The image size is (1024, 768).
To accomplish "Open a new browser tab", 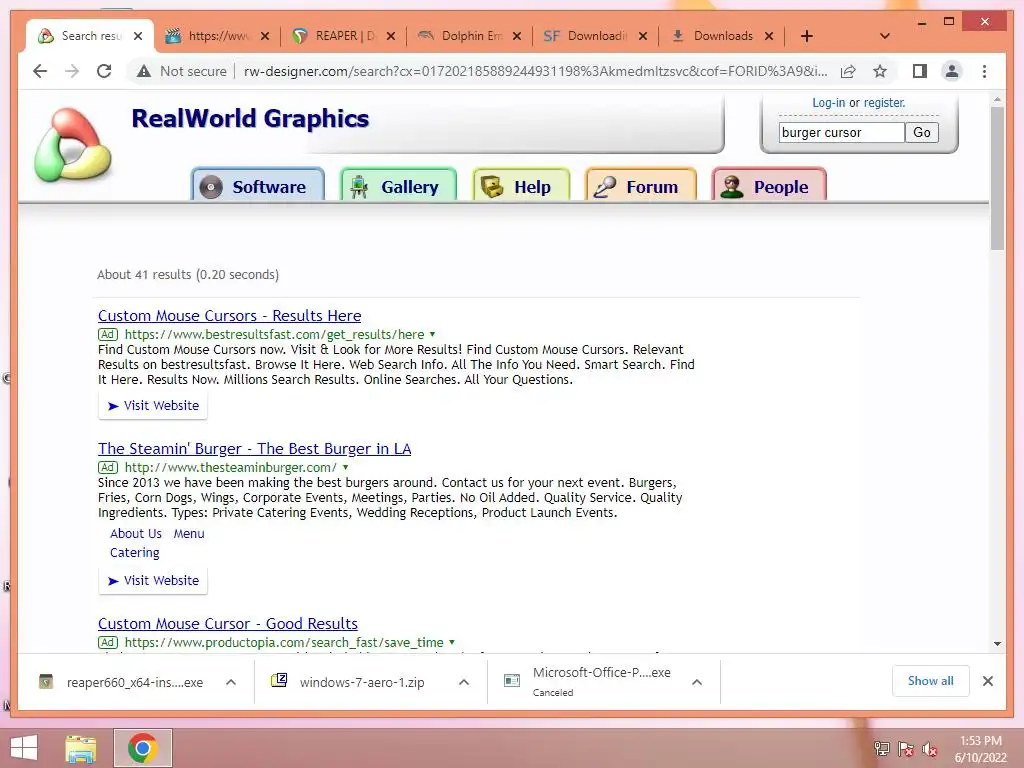I will pyautogui.click(x=807, y=36).
